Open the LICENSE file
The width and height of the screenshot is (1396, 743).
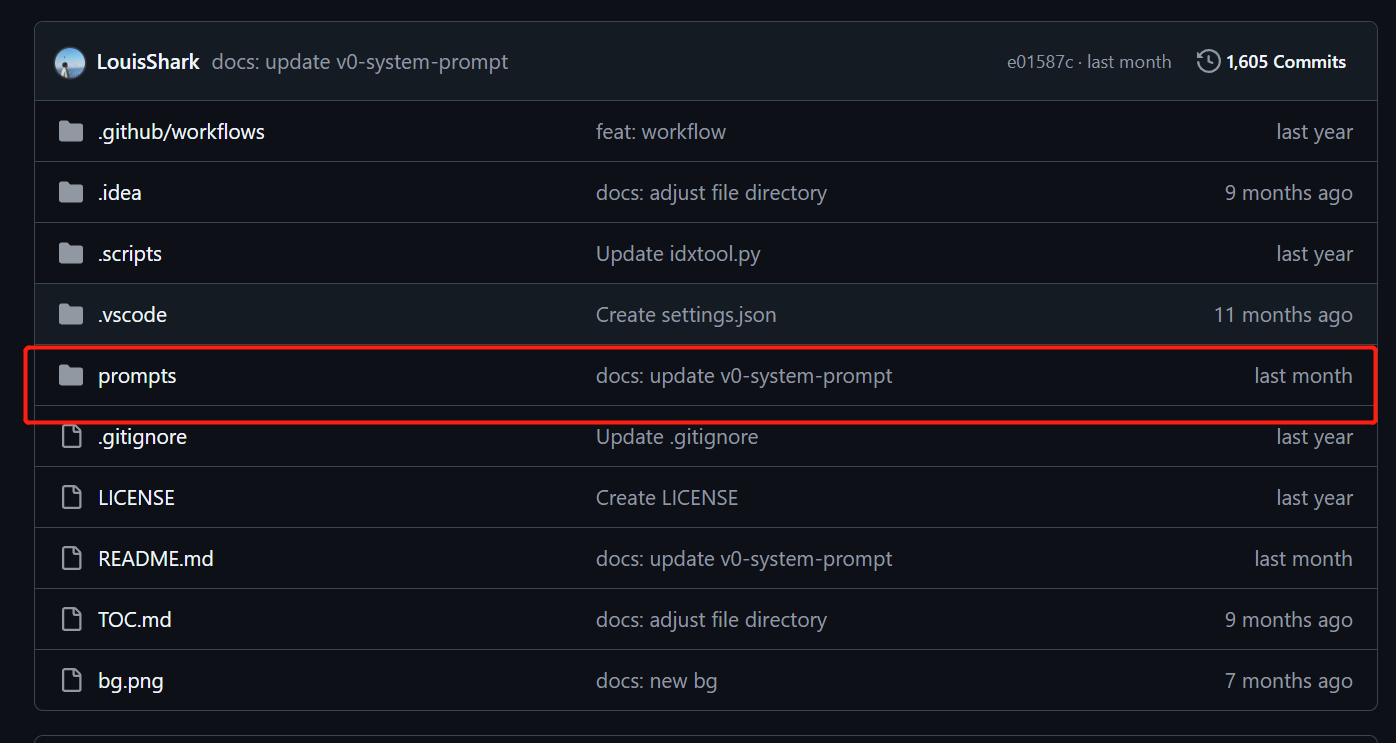coord(136,498)
